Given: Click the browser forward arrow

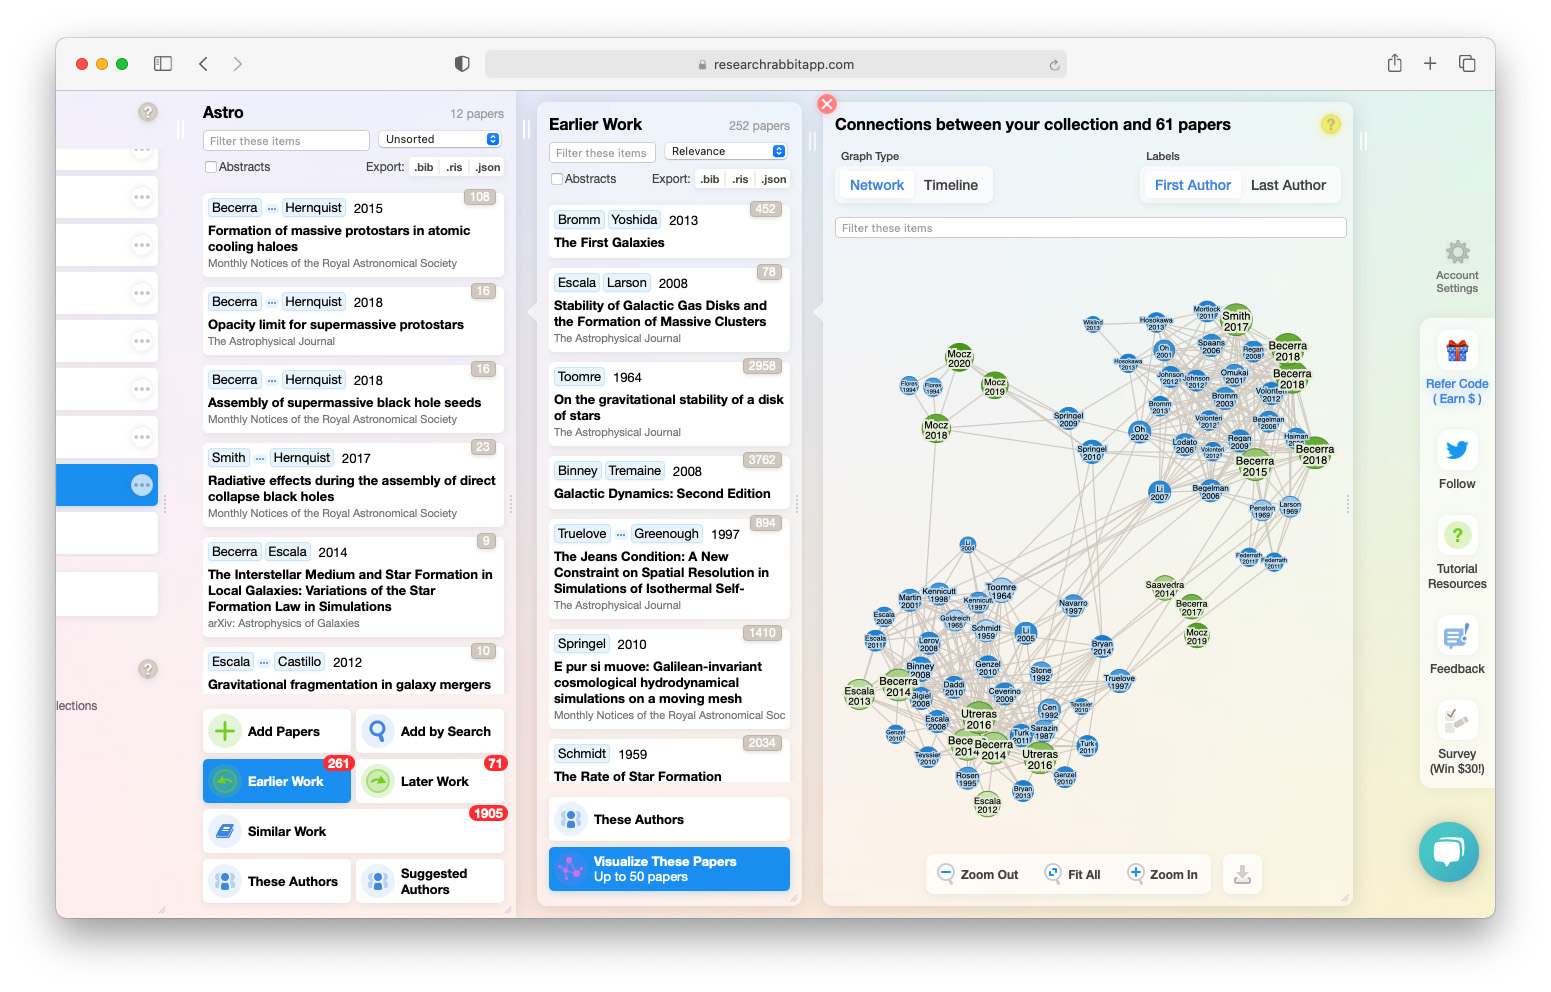Looking at the screenshot, I should [x=238, y=64].
